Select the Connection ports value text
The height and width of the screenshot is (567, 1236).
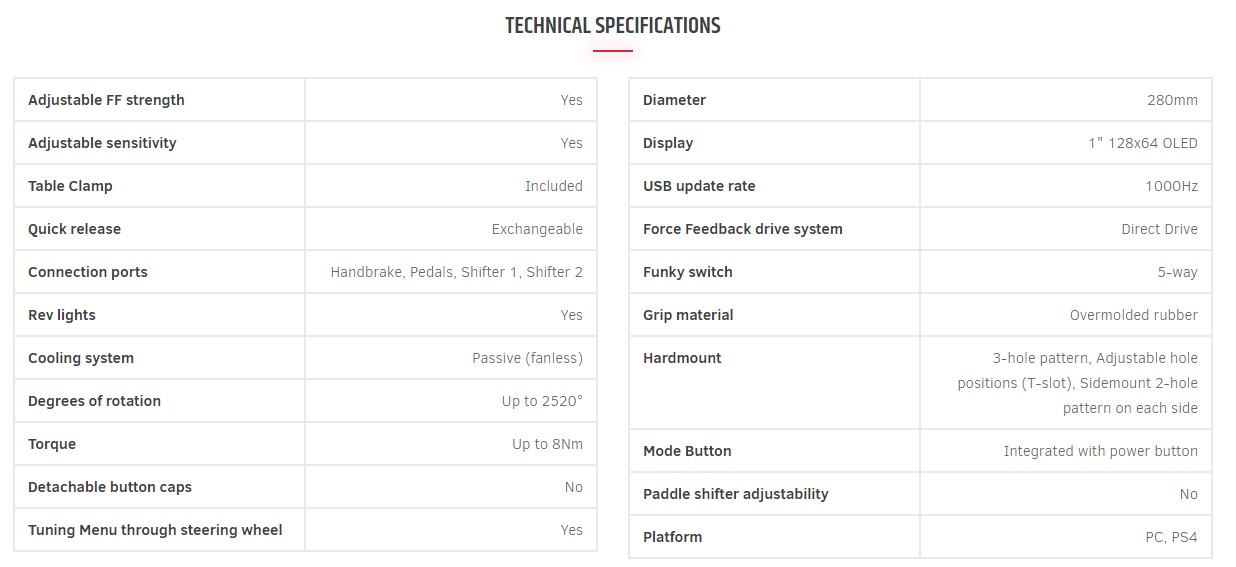pyautogui.click(x=456, y=272)
